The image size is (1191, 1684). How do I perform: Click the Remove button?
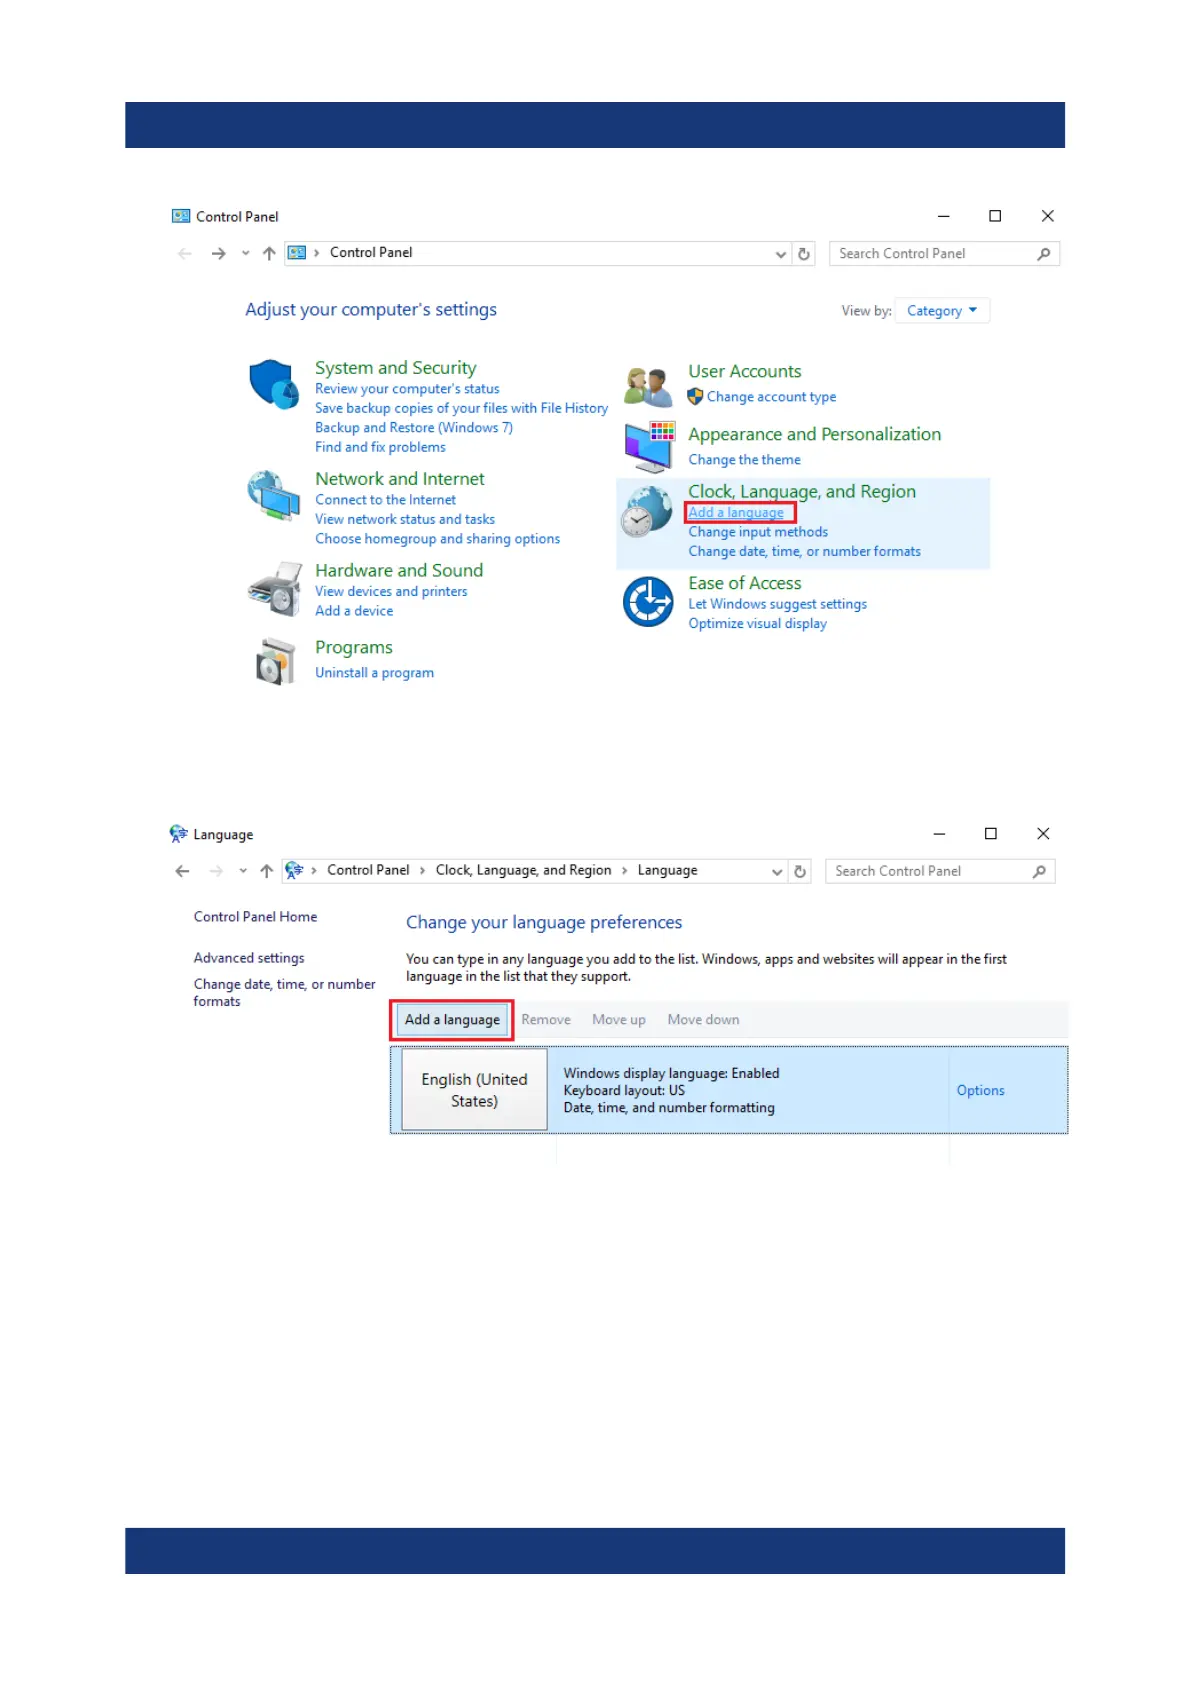(546, 1020)
